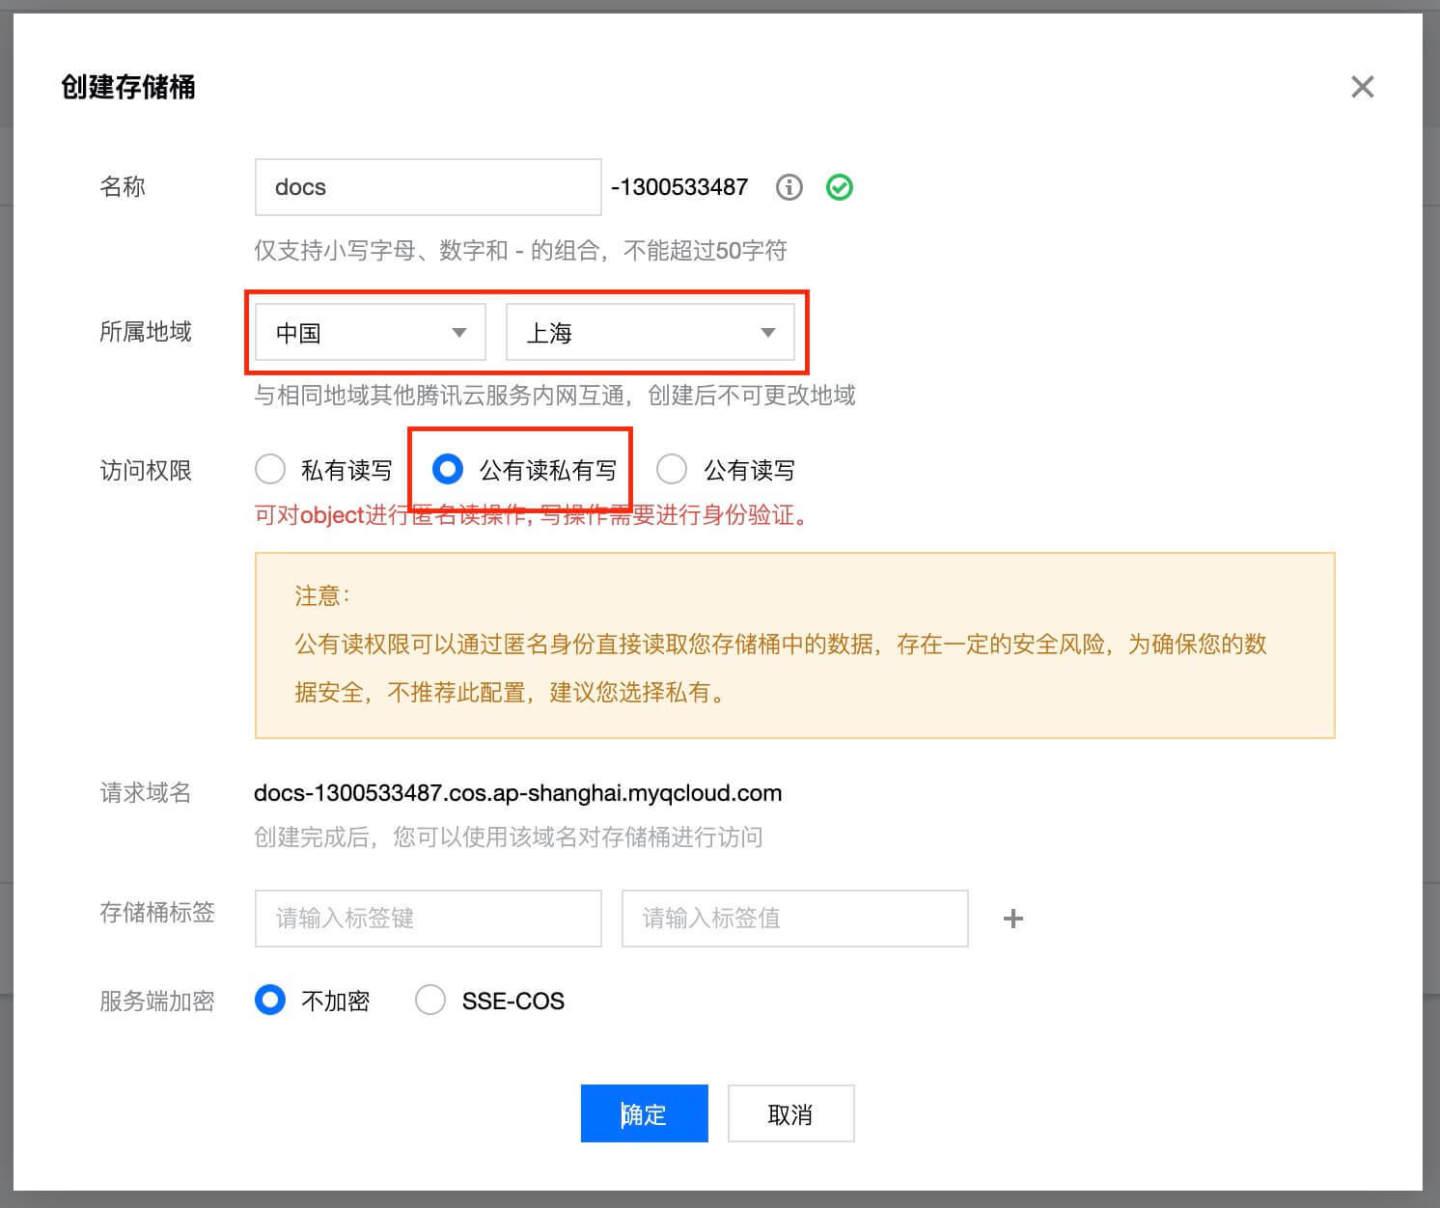
Task: Click the 请输入标签值 tag value field
Action: [x=794, y=918]
